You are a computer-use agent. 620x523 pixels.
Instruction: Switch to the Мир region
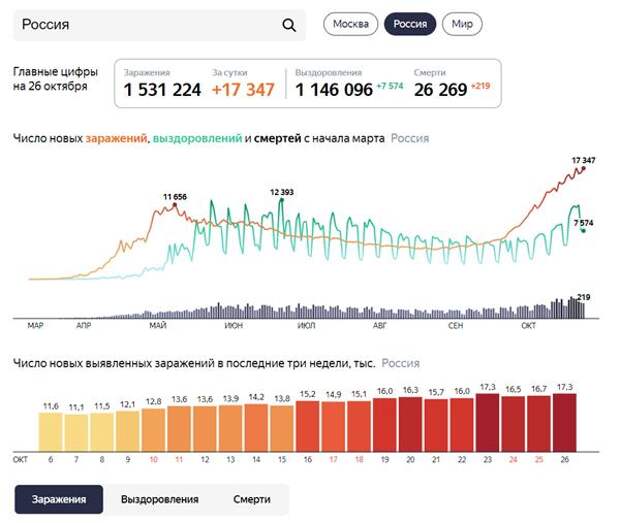tap(462, 24)
